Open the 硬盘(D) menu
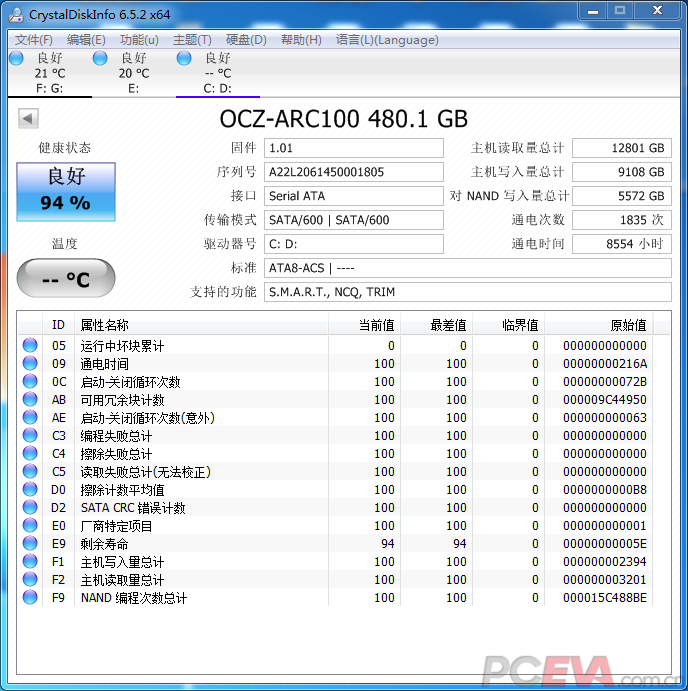Viewport: 688px width, 691px height. coord(246,40)
